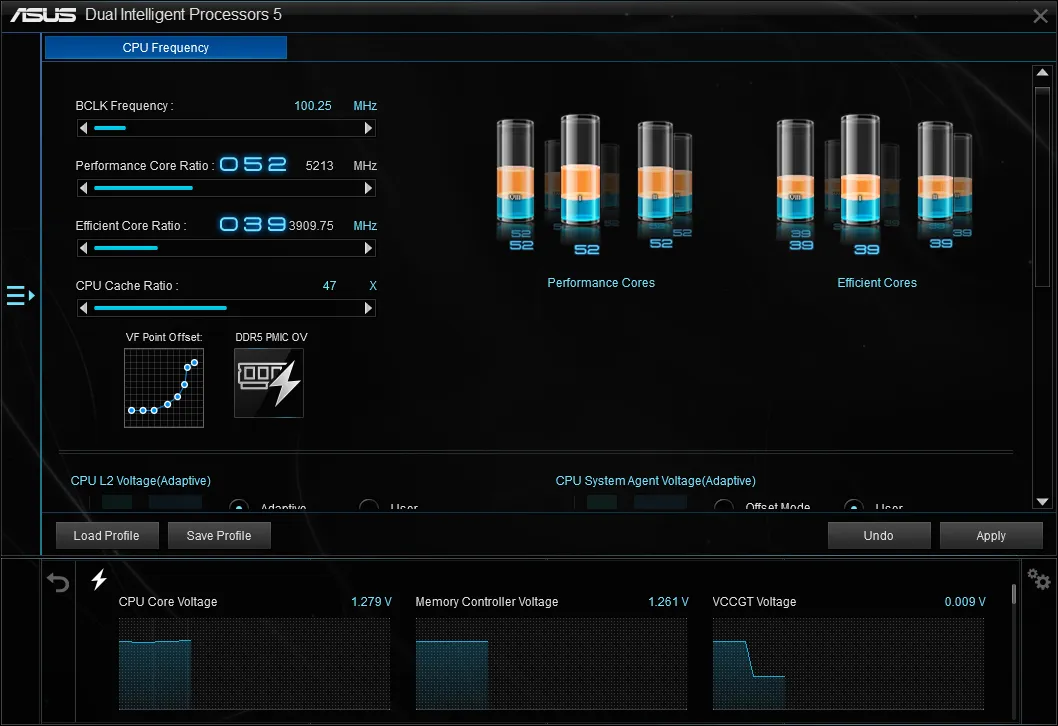Decrease BCLK Frequency with the left arrow
This screenshot has height=726, width=1058.
click(84, 128)
